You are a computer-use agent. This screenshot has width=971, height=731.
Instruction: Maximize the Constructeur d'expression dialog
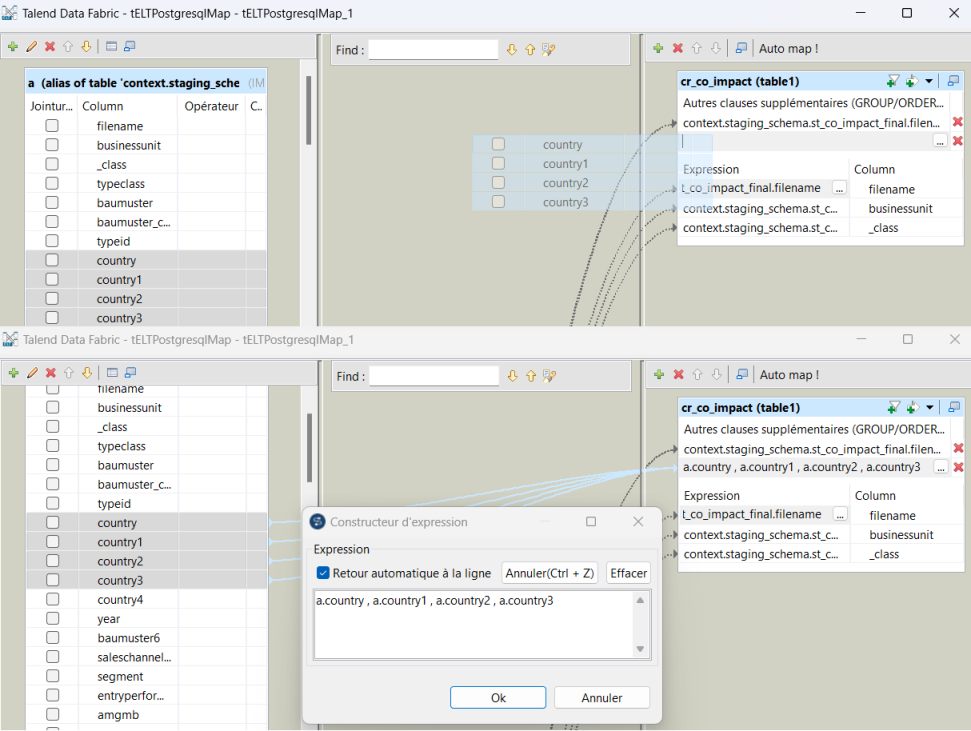click(591, 522)
